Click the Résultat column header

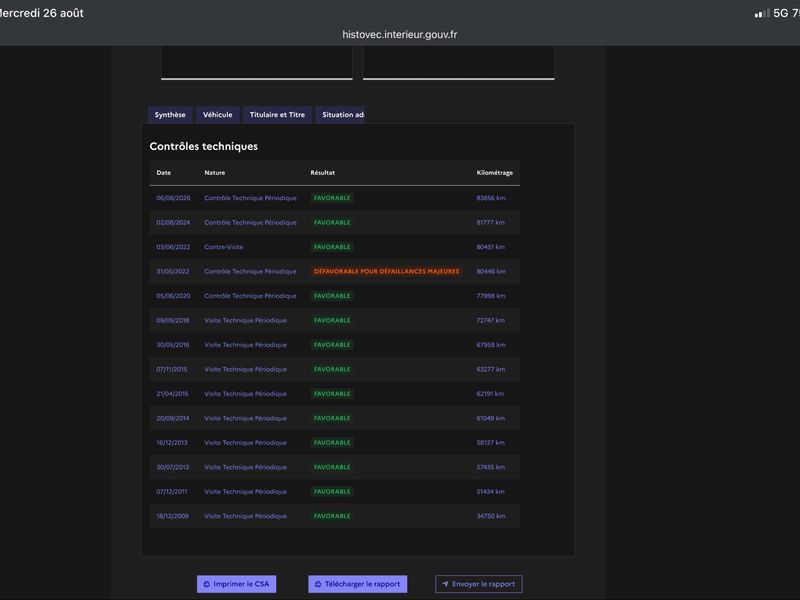click(x=322, y=172)
